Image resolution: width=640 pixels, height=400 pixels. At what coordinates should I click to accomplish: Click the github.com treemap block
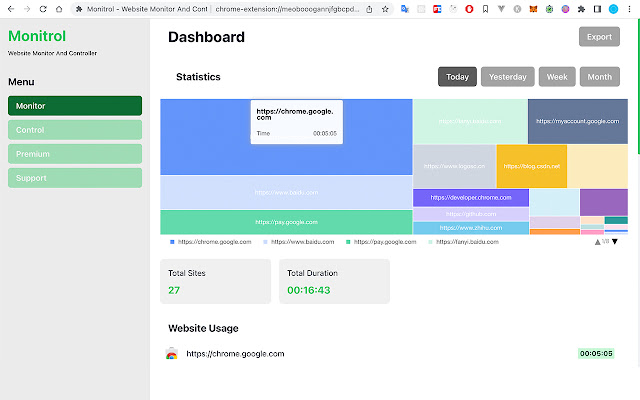point(471,214)
